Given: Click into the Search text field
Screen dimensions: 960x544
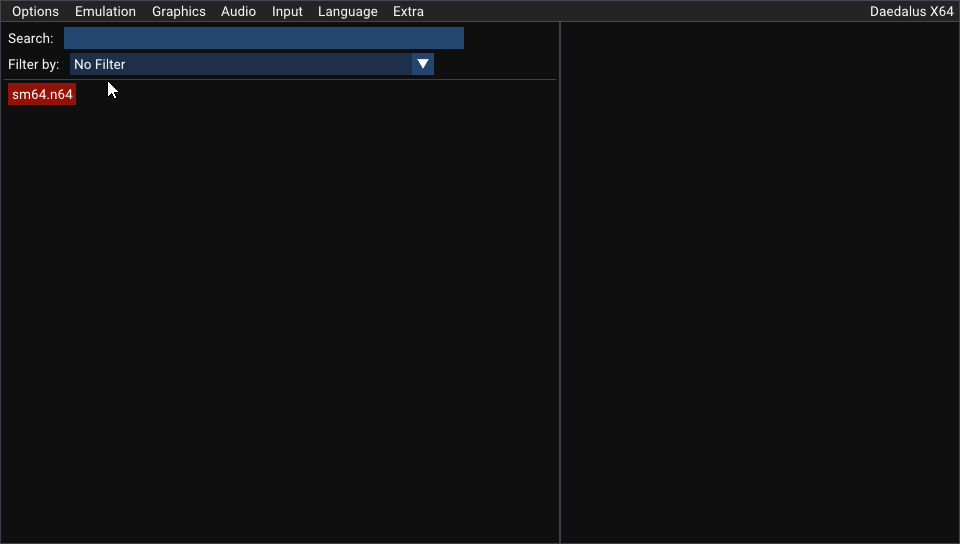Looking at the screenshot, I should 263,38.
